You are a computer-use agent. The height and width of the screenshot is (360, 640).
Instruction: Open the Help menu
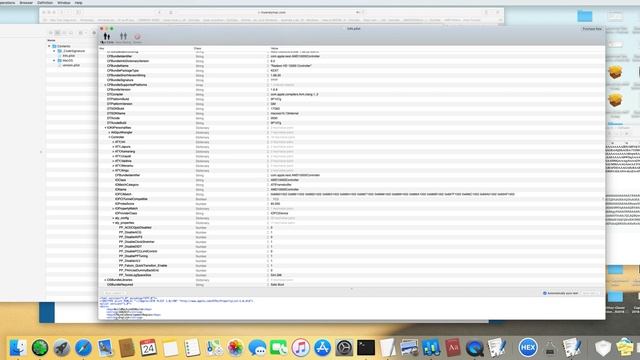(78, 2)
